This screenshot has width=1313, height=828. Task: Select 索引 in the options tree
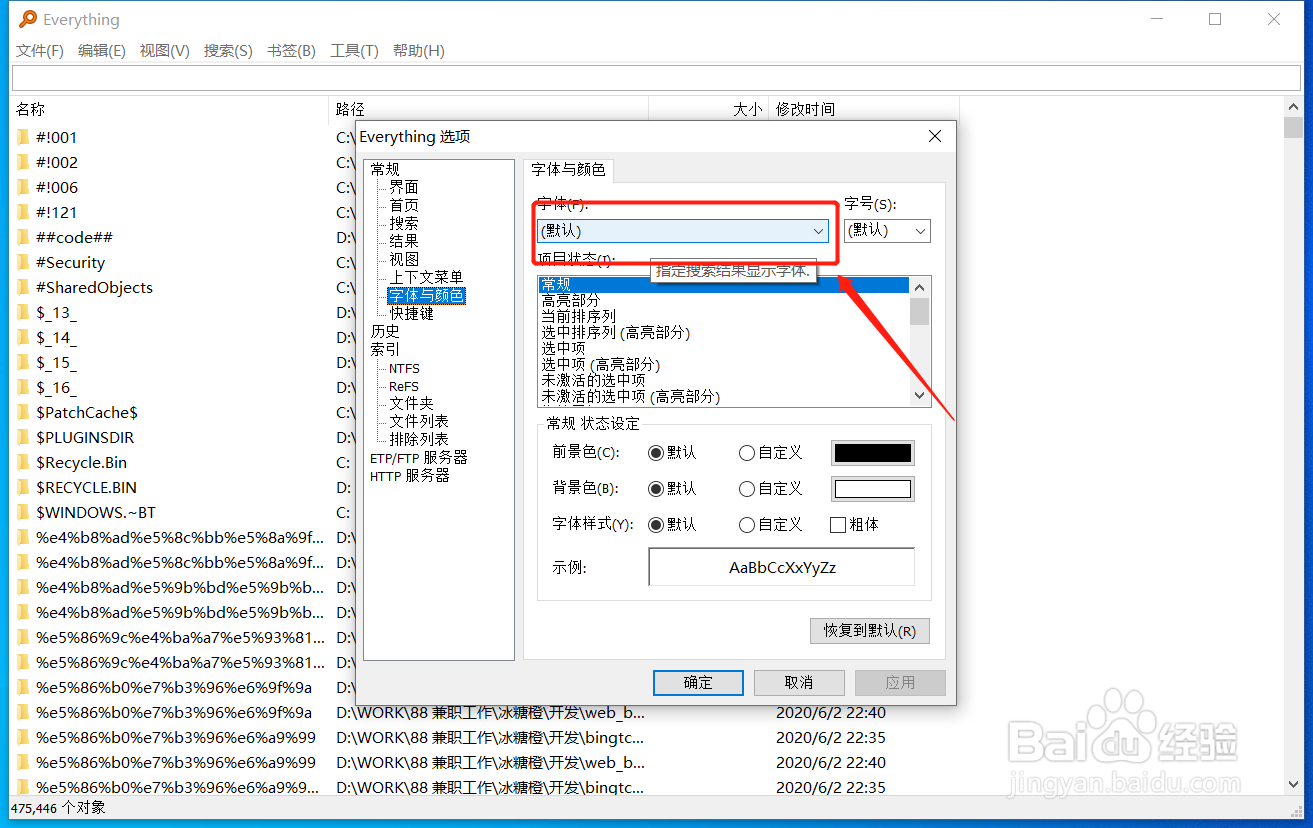385,349
